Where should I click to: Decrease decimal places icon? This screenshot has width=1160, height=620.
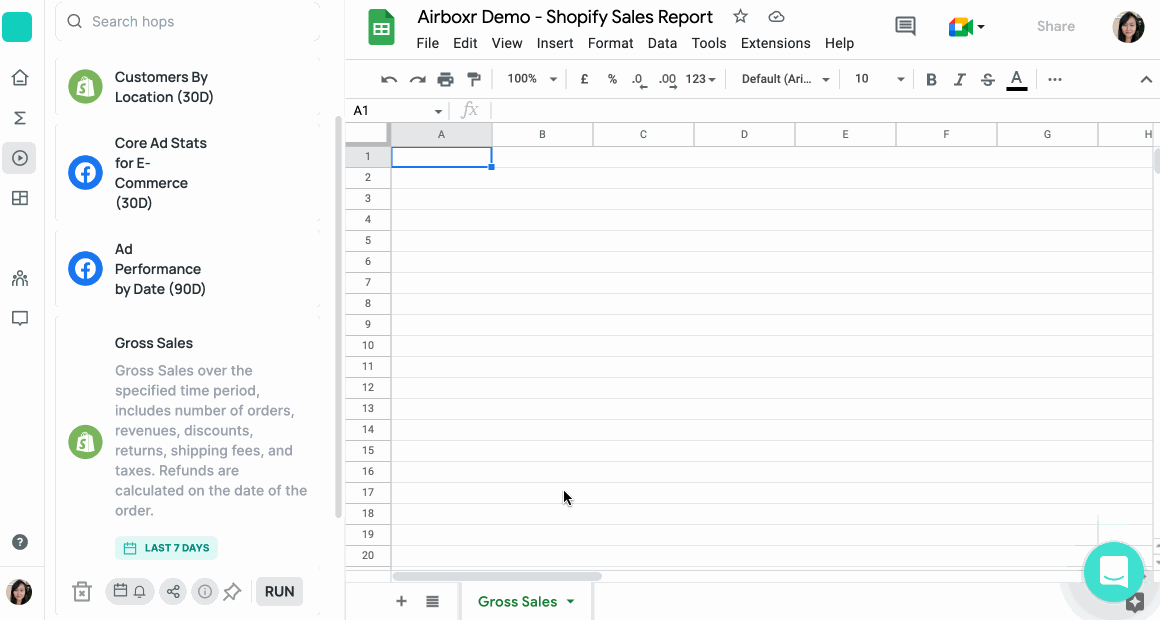(x=639, y=80)
